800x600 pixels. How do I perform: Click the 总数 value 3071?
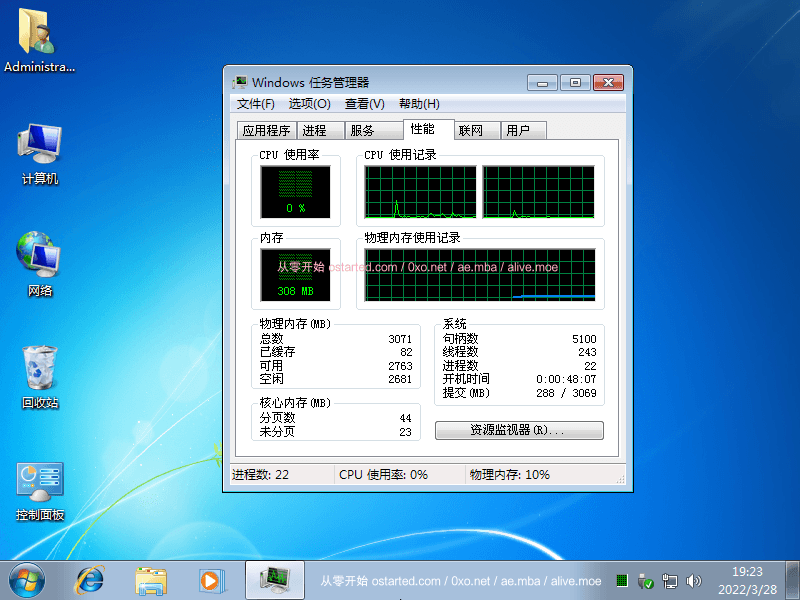click(x=399, y=339)
